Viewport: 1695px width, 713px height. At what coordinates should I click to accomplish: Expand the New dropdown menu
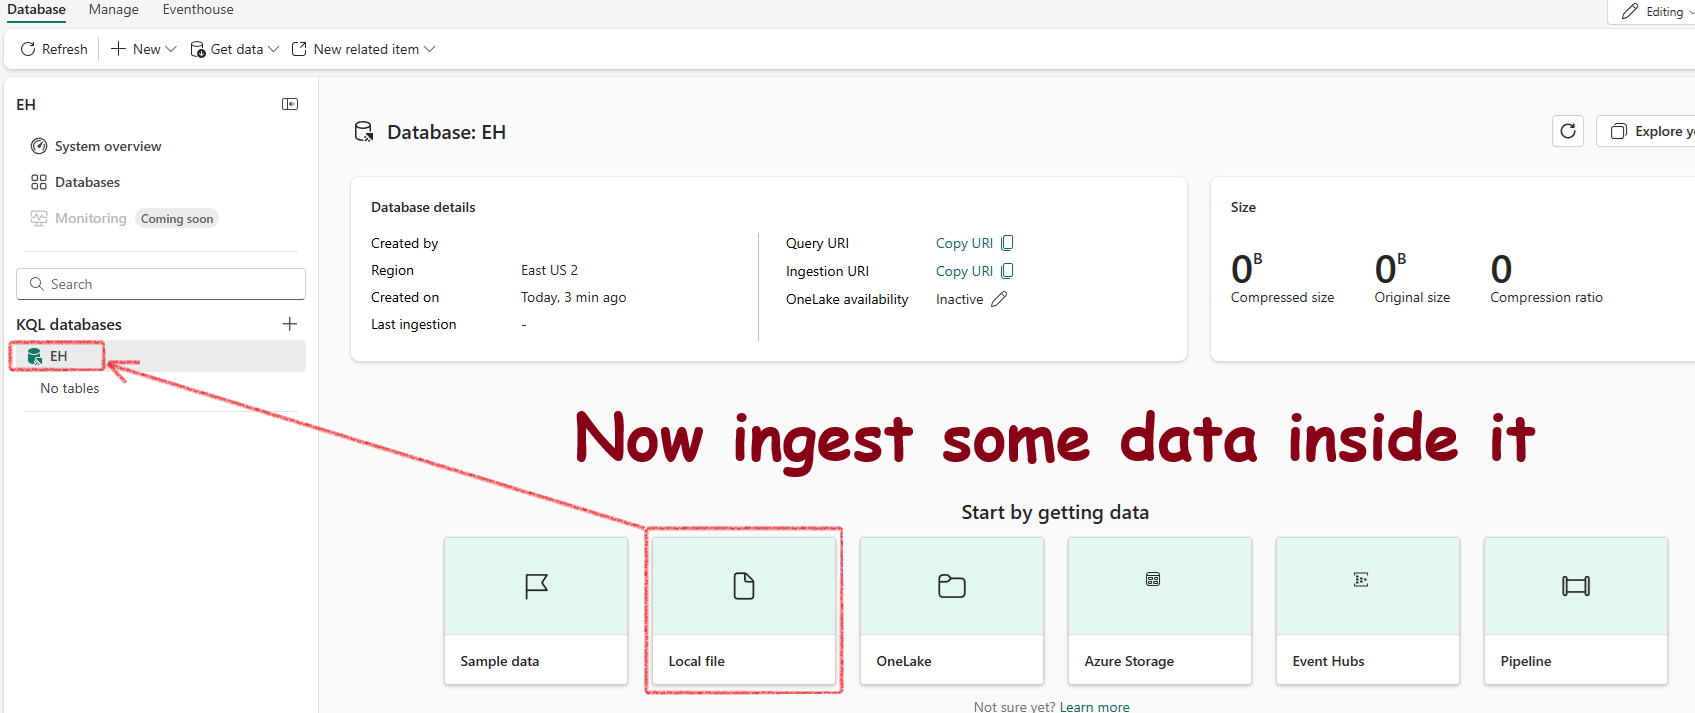[x=143, y=49]
